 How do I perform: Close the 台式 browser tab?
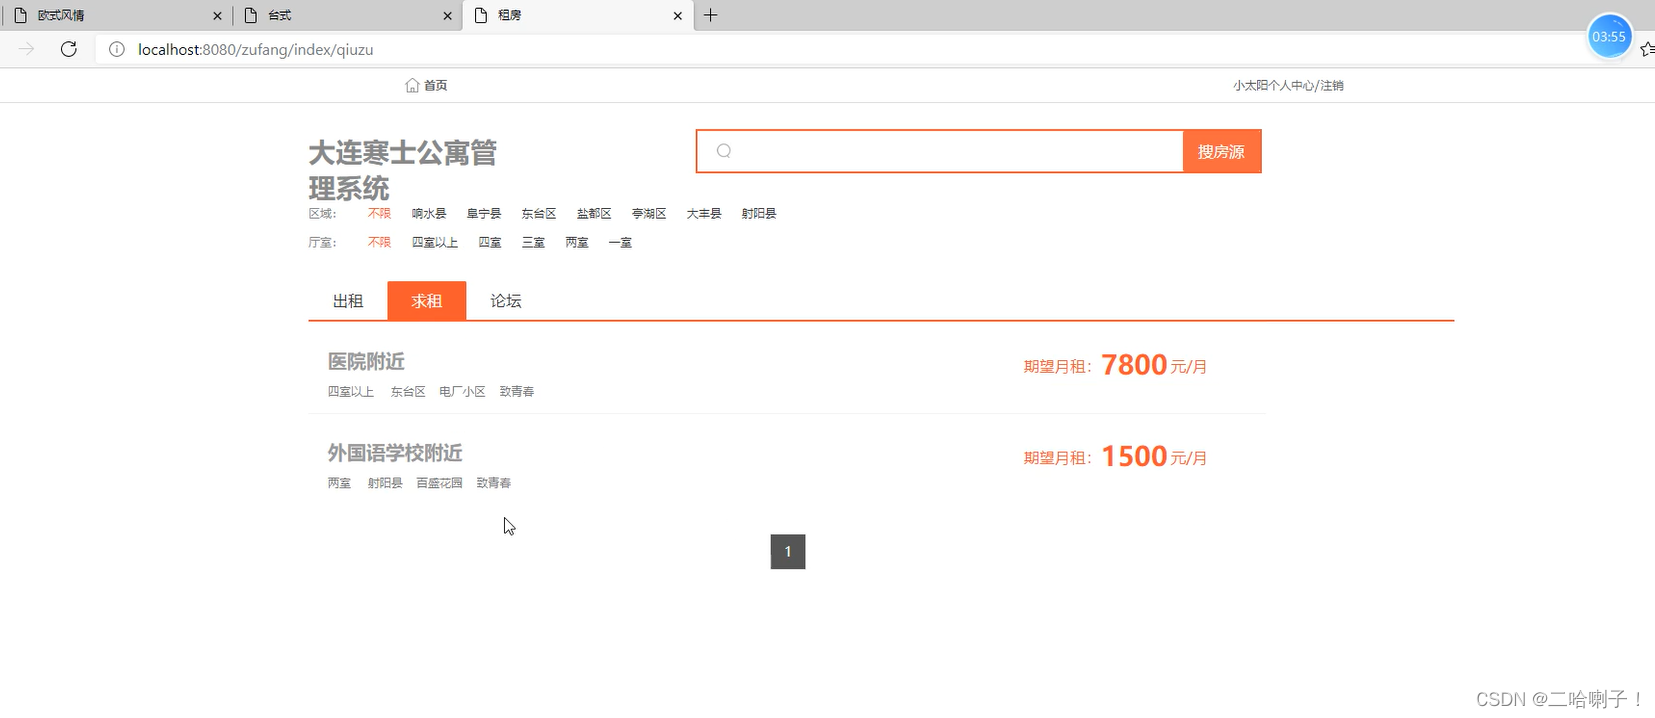coord(447,16)
